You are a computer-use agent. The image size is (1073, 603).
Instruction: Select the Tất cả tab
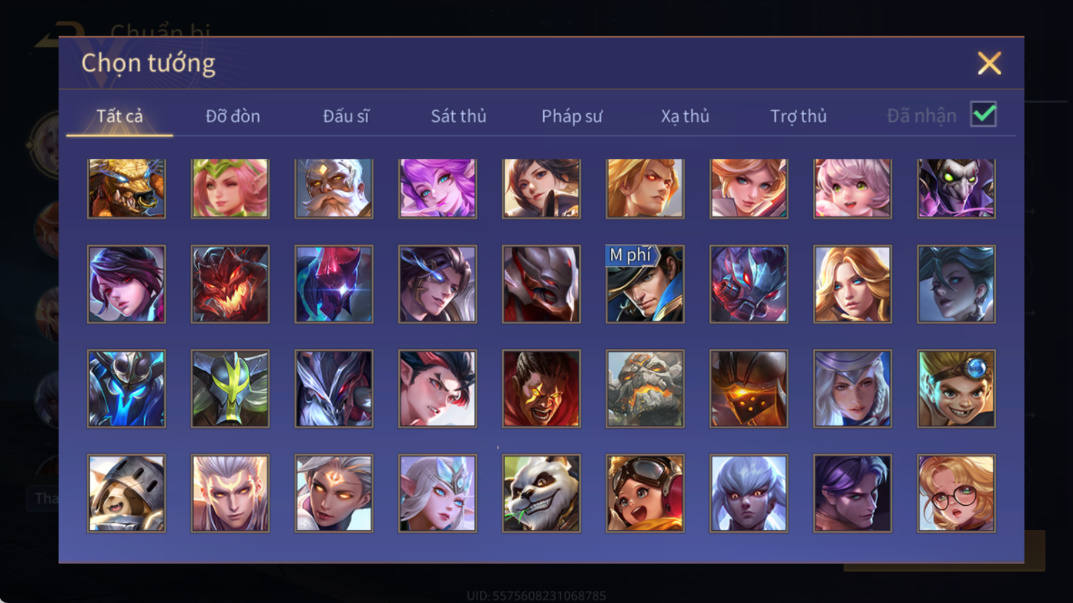120,116
